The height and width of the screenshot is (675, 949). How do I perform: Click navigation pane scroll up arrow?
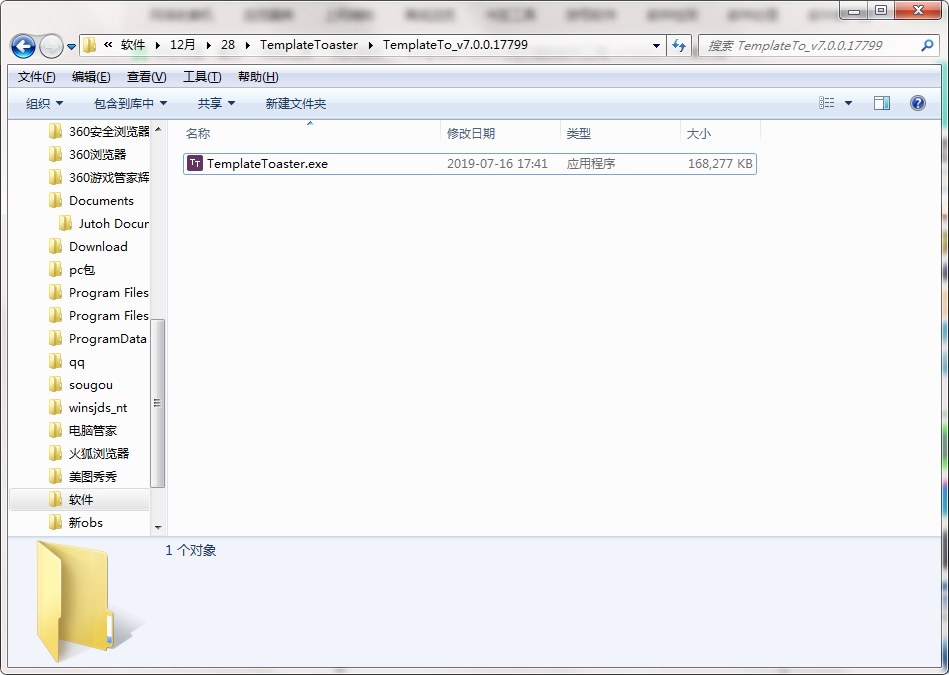click(158, 130)
